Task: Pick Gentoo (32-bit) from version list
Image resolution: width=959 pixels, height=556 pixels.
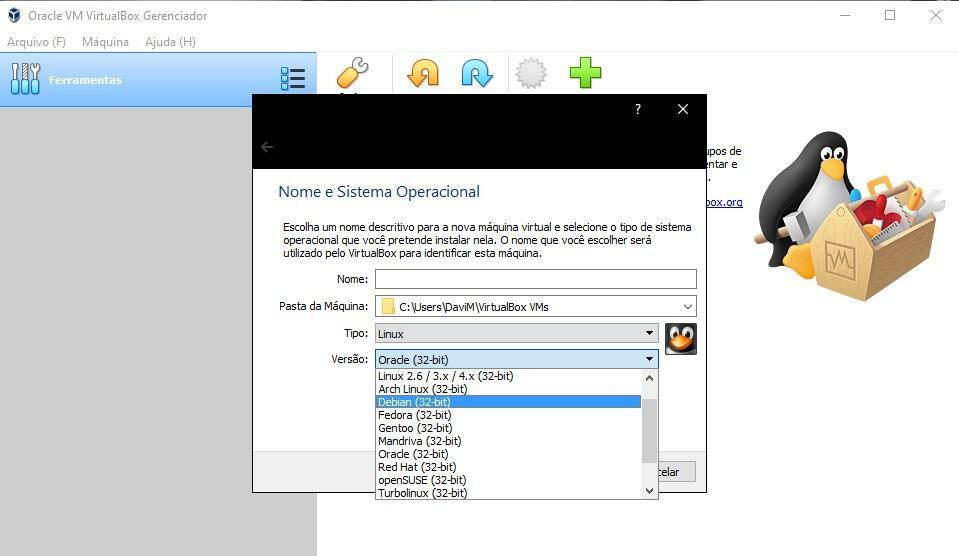Action: coord(508,428)
